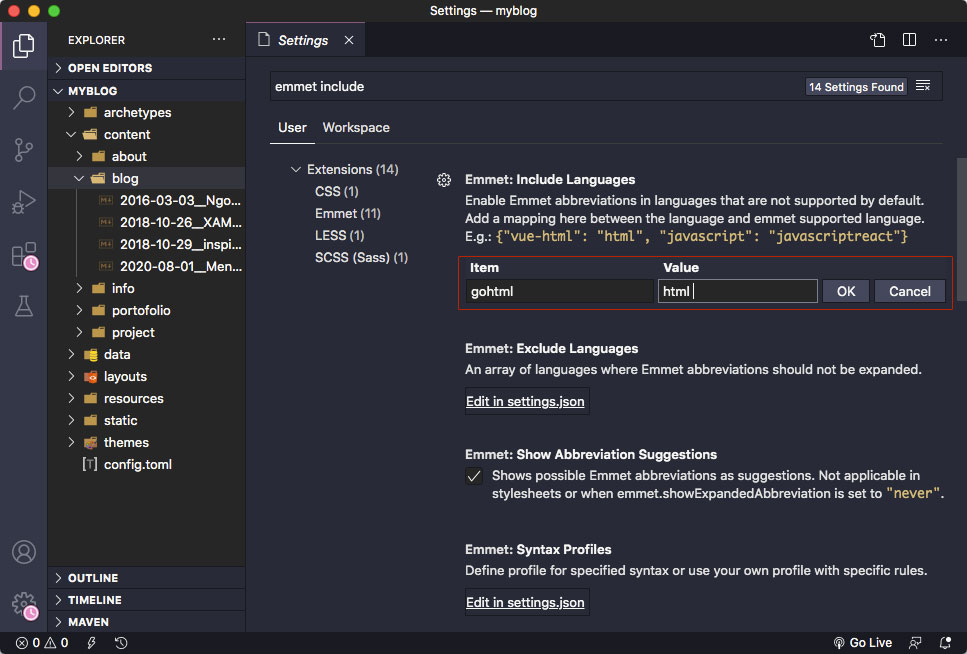Open the Source Control view icon
Image resolution: width=967 pixels, height=654 pixels.
point(23,150)
